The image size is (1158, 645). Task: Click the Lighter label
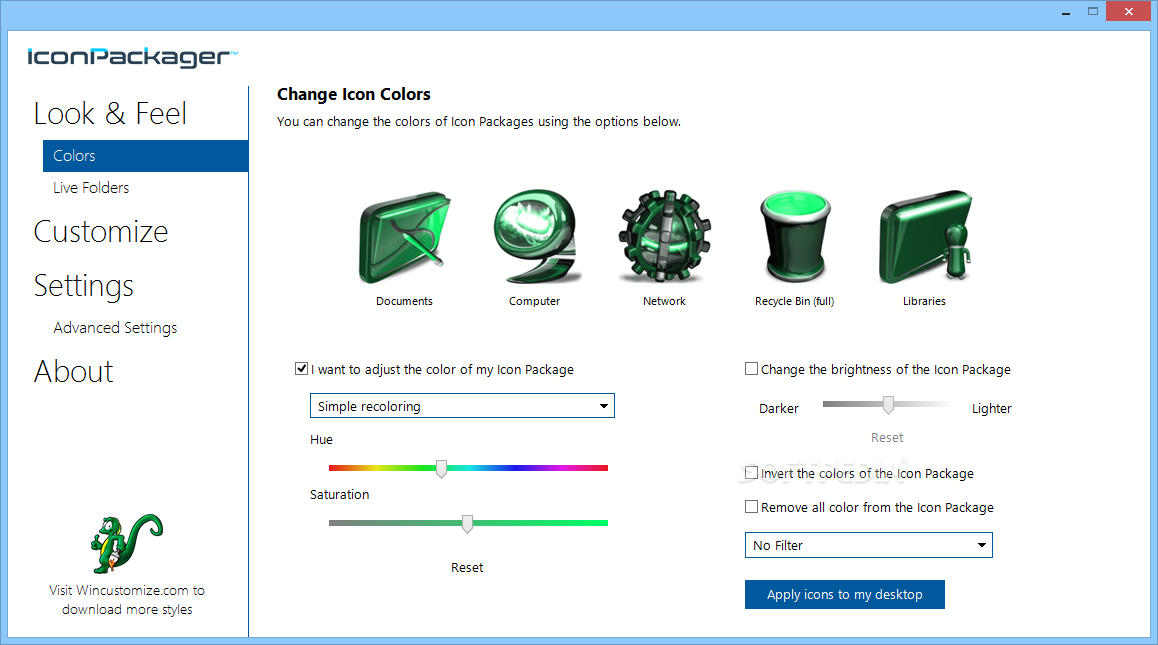pos(991,409)
